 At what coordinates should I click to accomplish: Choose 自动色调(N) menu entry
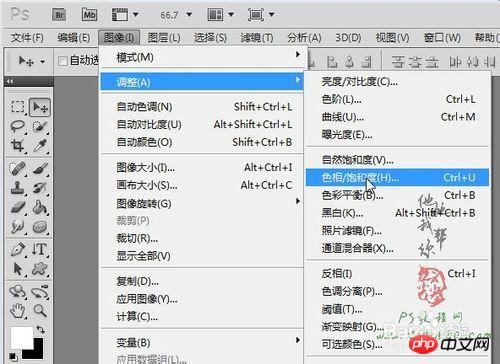pos(202,107)
